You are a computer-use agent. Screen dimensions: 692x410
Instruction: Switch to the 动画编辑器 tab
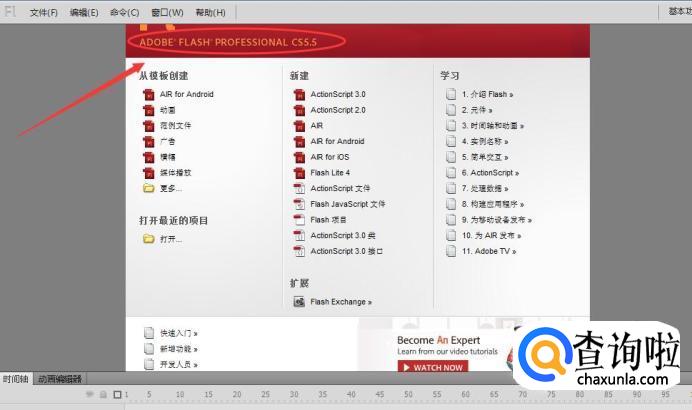tap(60, 379)
